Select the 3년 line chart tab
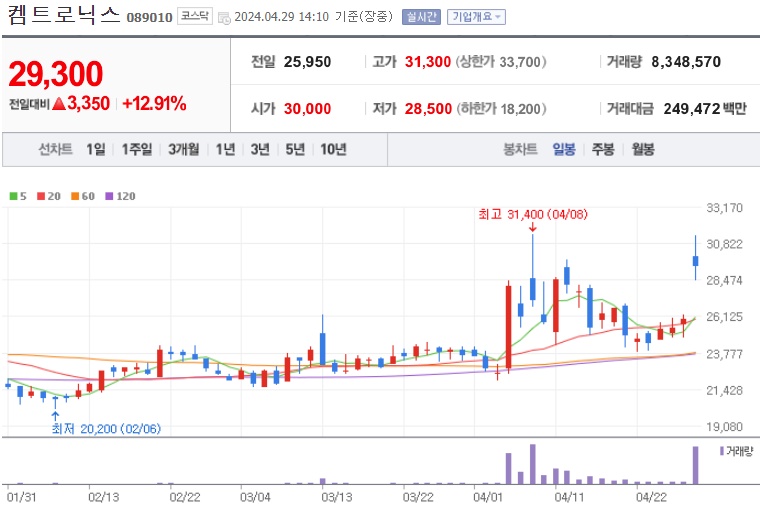The height and width of the screenshot is (509, 760). 260,149
